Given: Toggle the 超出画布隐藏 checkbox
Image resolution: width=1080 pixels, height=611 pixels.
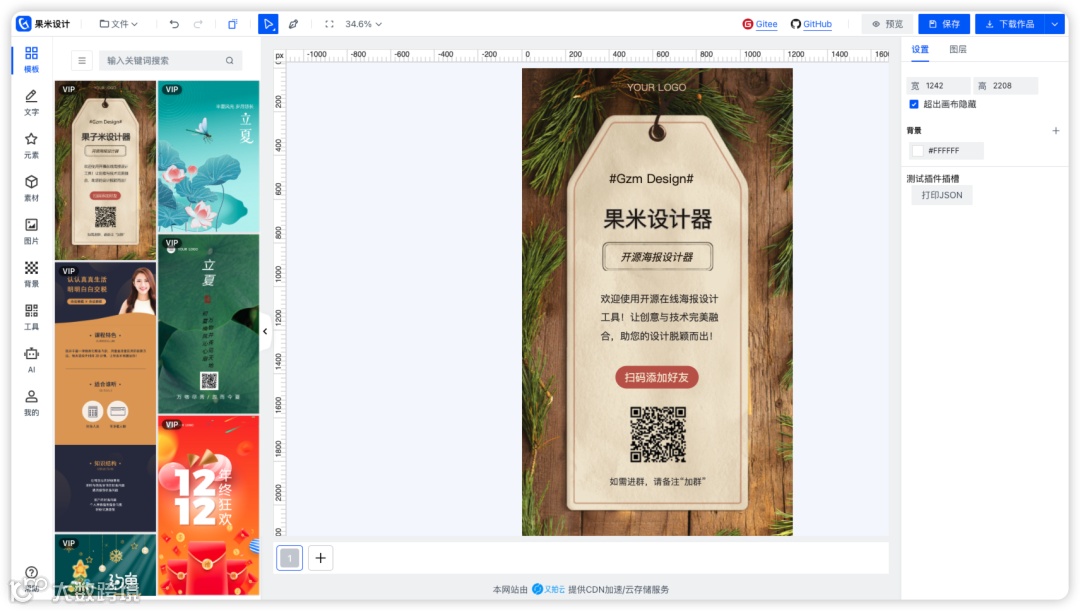Looking at the screenshot, I should pos(914,104).
